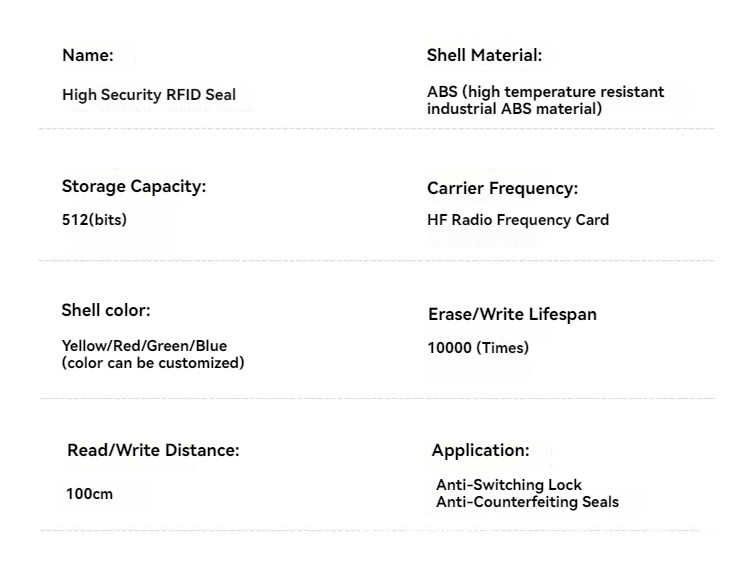Click the Erase/Write Lifespan heading
This screenshot has width=750, height=571.
[512, 314]
